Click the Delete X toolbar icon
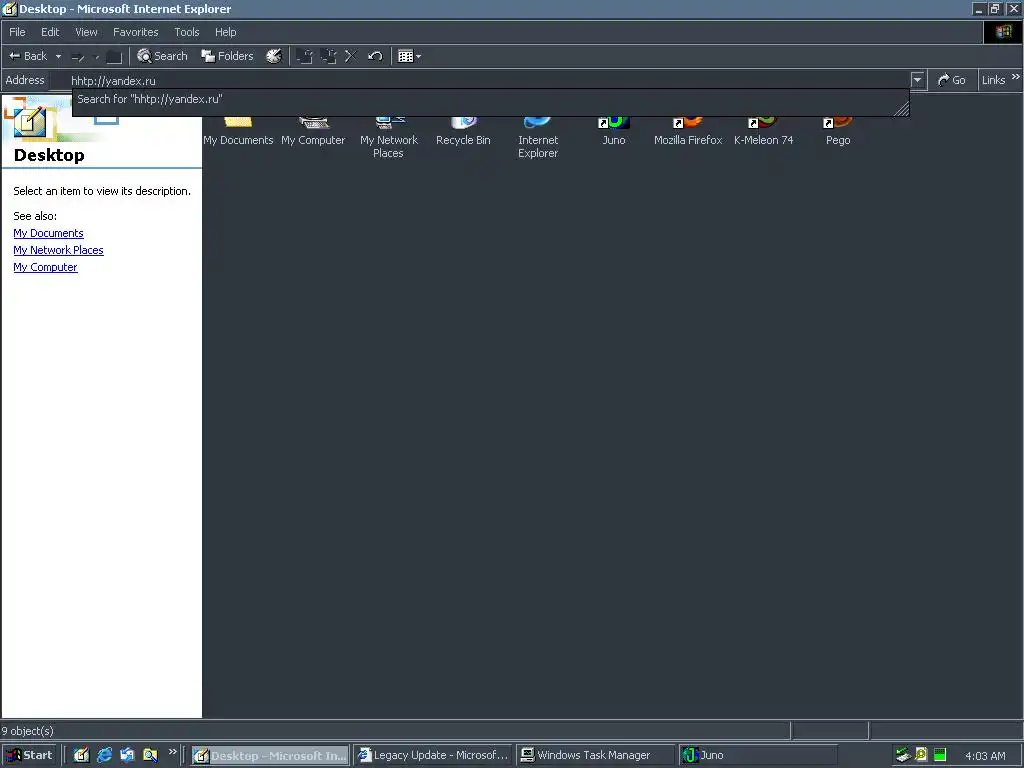Image resolution: width=1024 pixels, height=768 pixels. tap(351, 56)
